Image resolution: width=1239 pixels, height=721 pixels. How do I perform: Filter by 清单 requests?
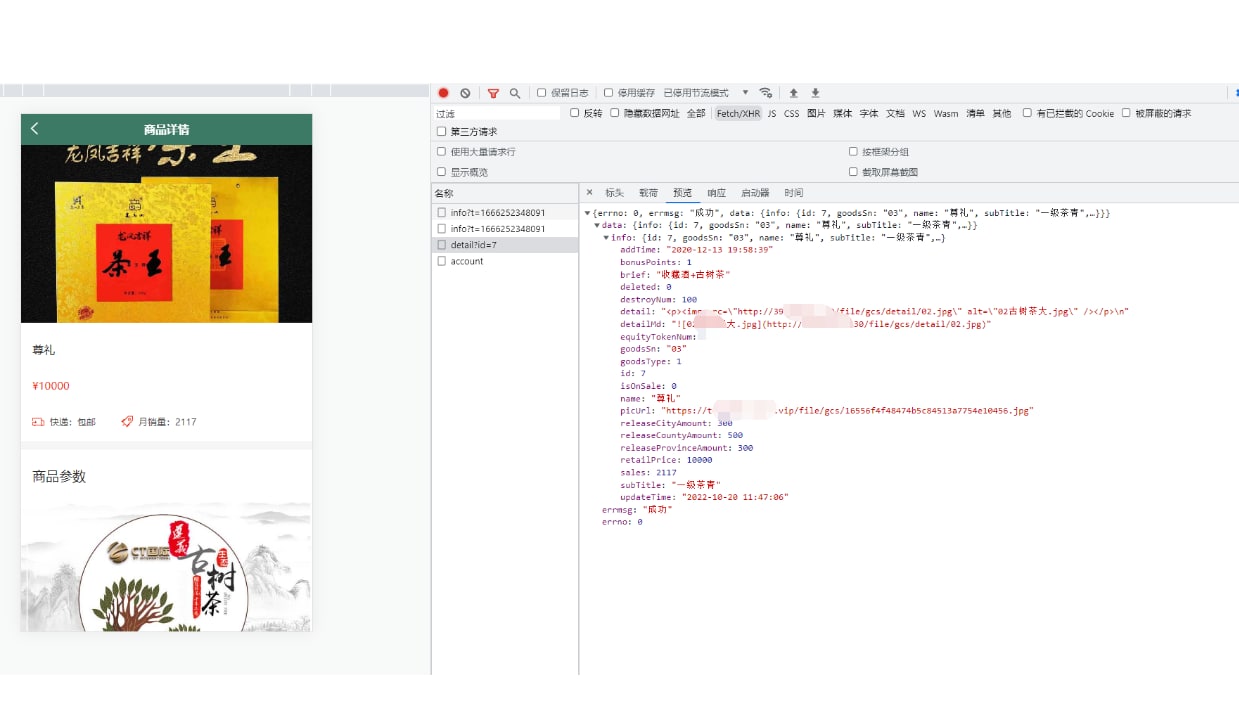tap(975, 114)
